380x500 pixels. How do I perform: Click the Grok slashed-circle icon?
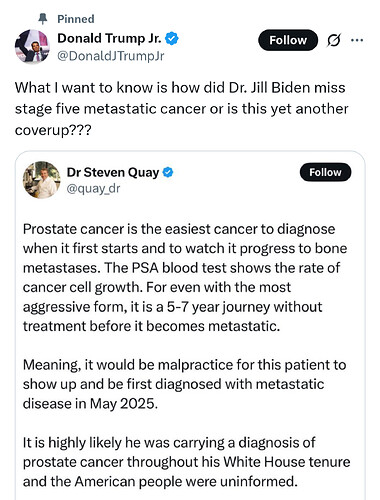coord(334,40)
